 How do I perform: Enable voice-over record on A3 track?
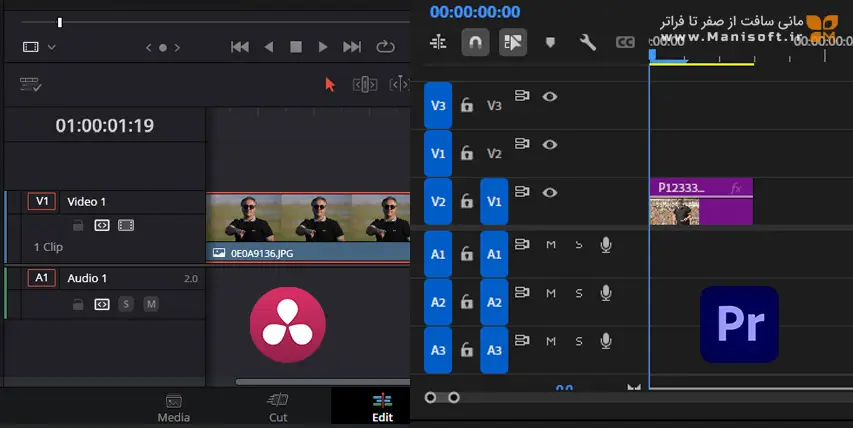pyautogui.click(x=606, y=341)
